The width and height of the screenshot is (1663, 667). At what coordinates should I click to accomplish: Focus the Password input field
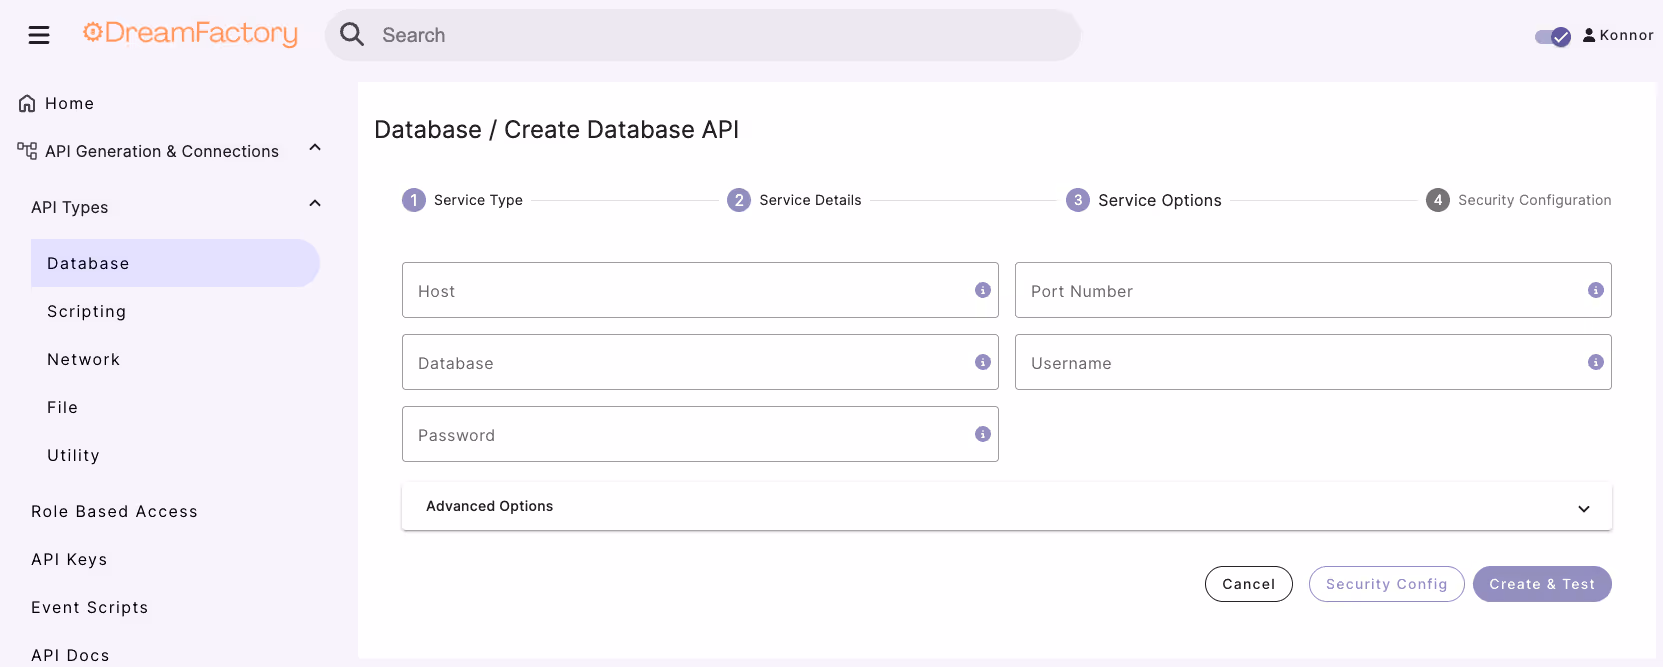(700, 434)
